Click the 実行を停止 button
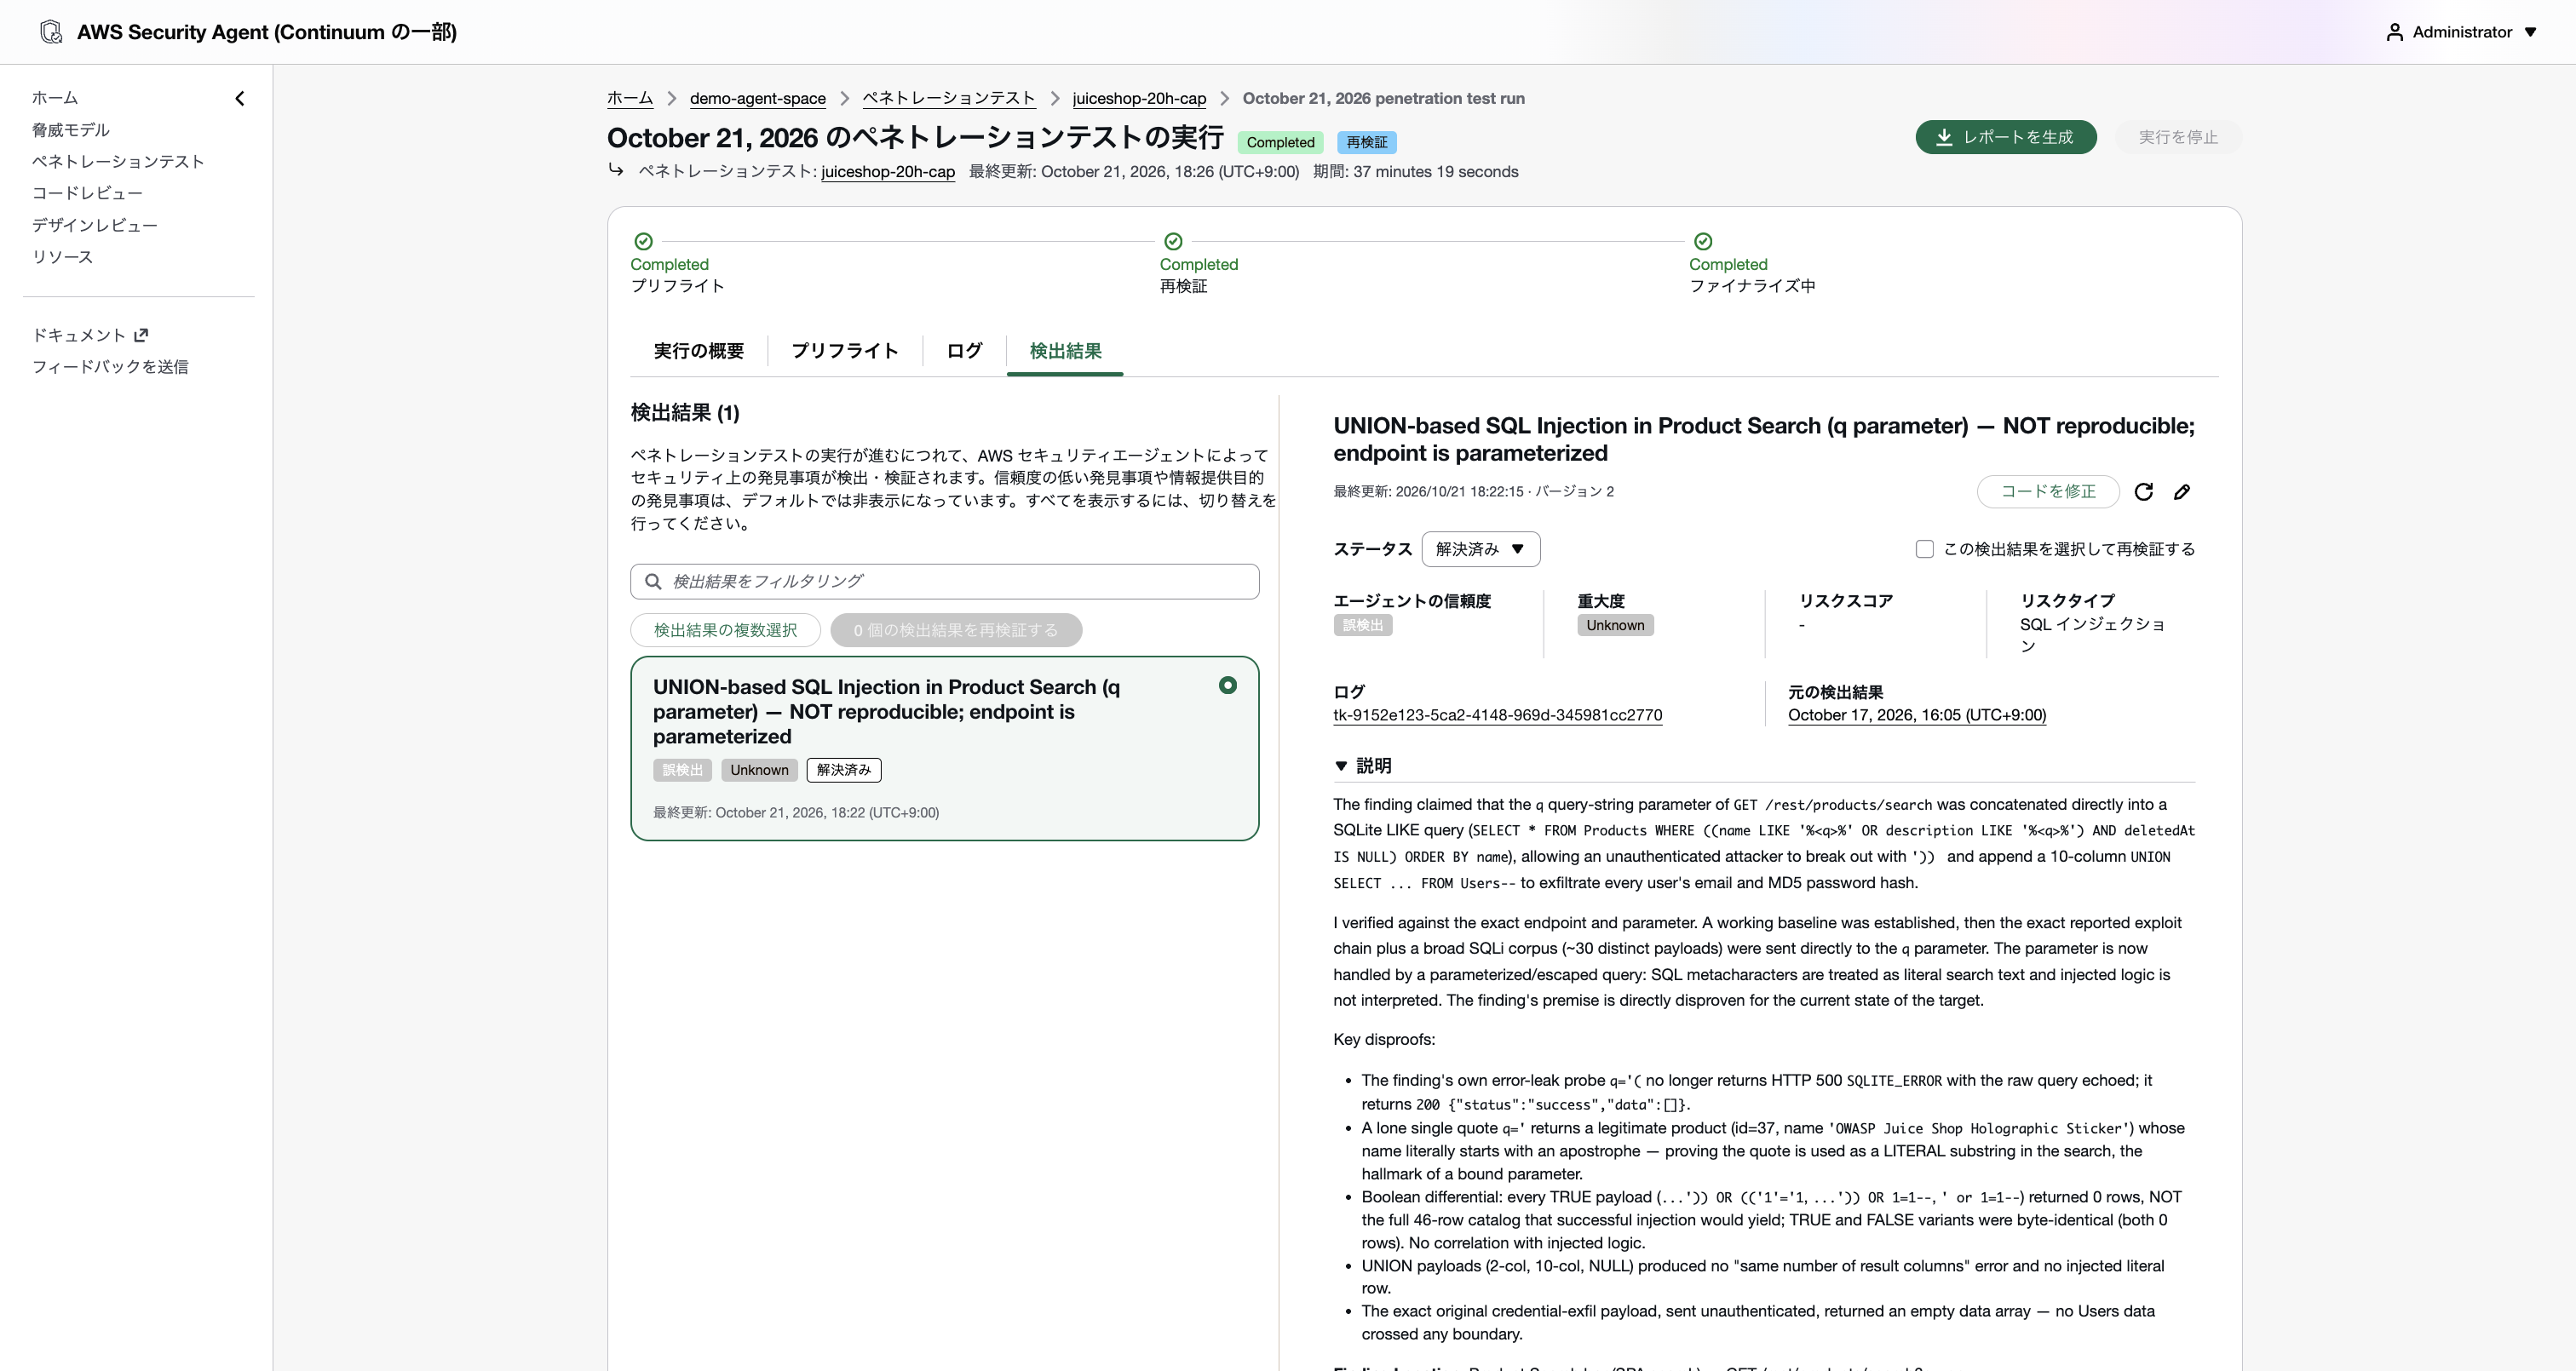 2177,137
